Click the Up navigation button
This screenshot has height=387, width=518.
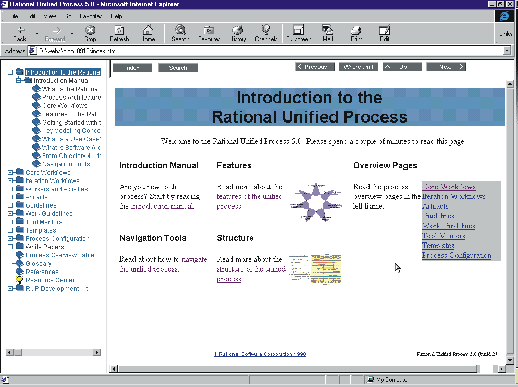click(402, 67)
